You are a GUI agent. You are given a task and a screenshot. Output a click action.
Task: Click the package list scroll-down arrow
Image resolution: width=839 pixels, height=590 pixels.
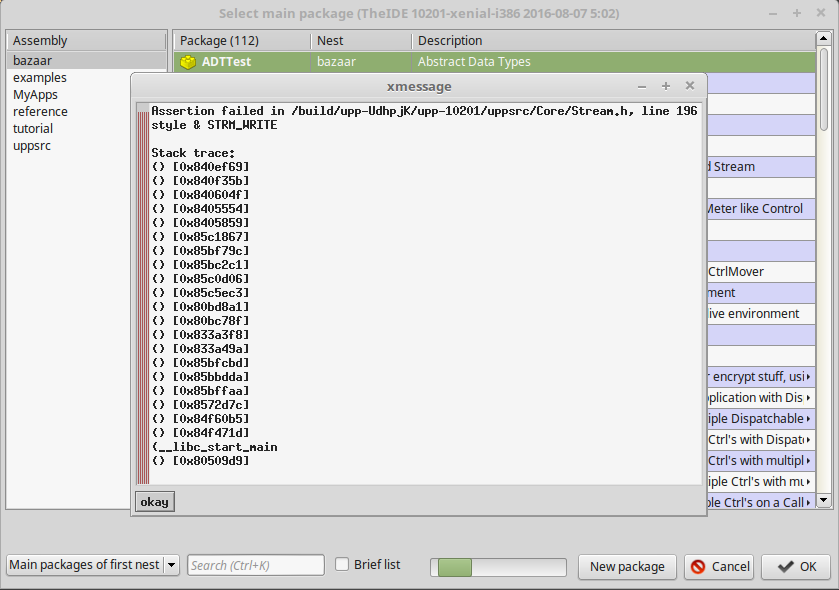(x=824, y=500)
